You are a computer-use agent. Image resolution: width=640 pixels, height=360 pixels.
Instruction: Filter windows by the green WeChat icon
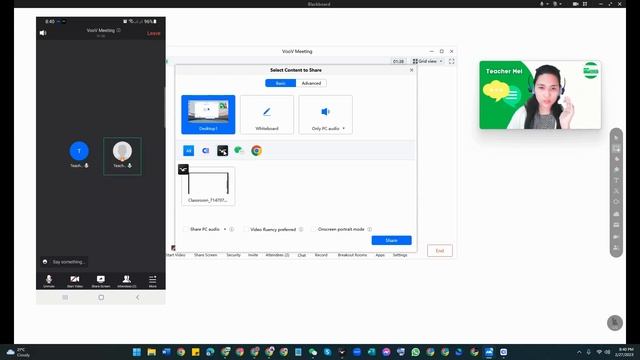pos(239,151)
